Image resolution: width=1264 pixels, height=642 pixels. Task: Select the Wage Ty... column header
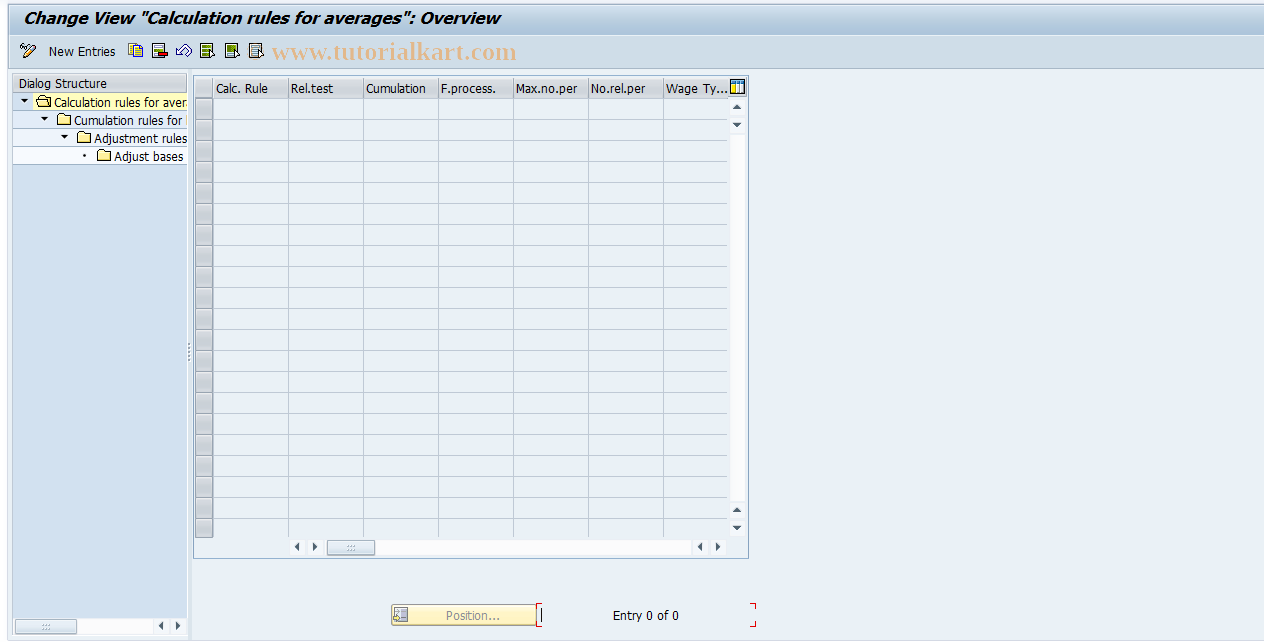696,88
